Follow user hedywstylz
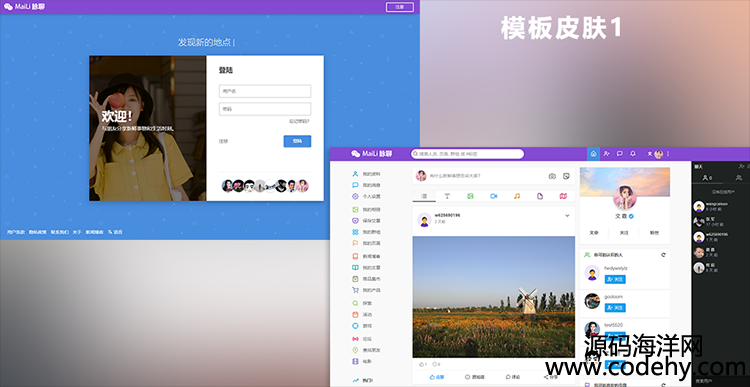 (615, 279)
